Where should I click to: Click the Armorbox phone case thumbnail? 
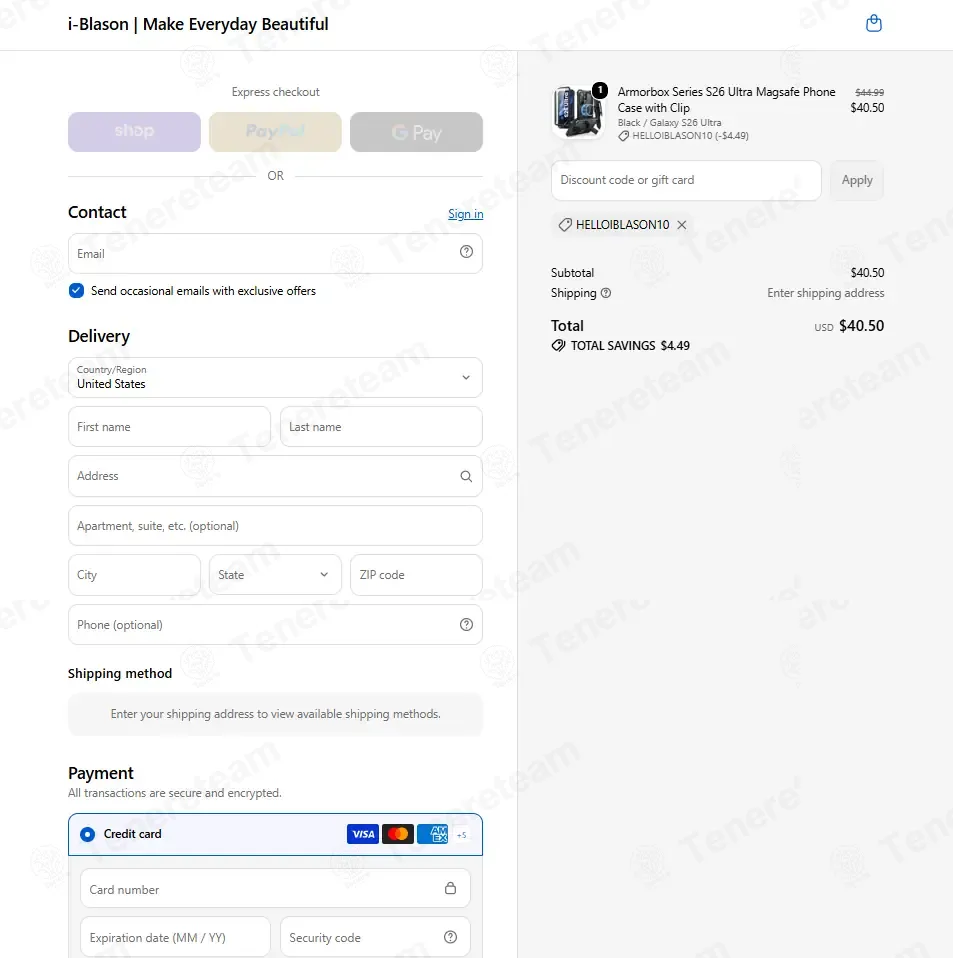point(577,112)
